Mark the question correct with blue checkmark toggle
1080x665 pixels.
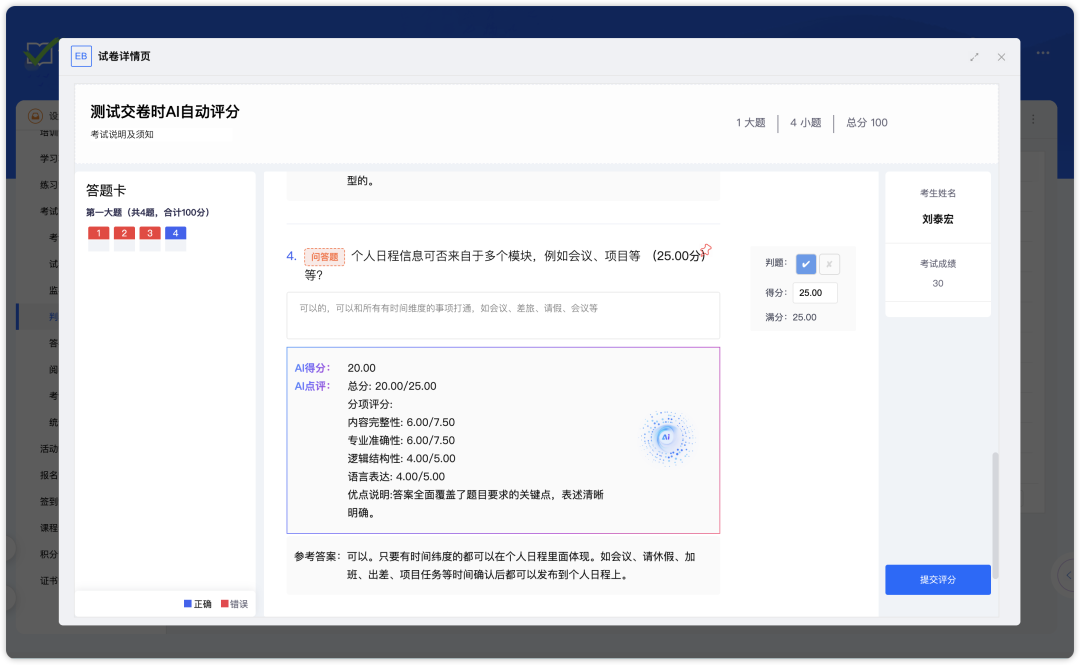point(805,264)
